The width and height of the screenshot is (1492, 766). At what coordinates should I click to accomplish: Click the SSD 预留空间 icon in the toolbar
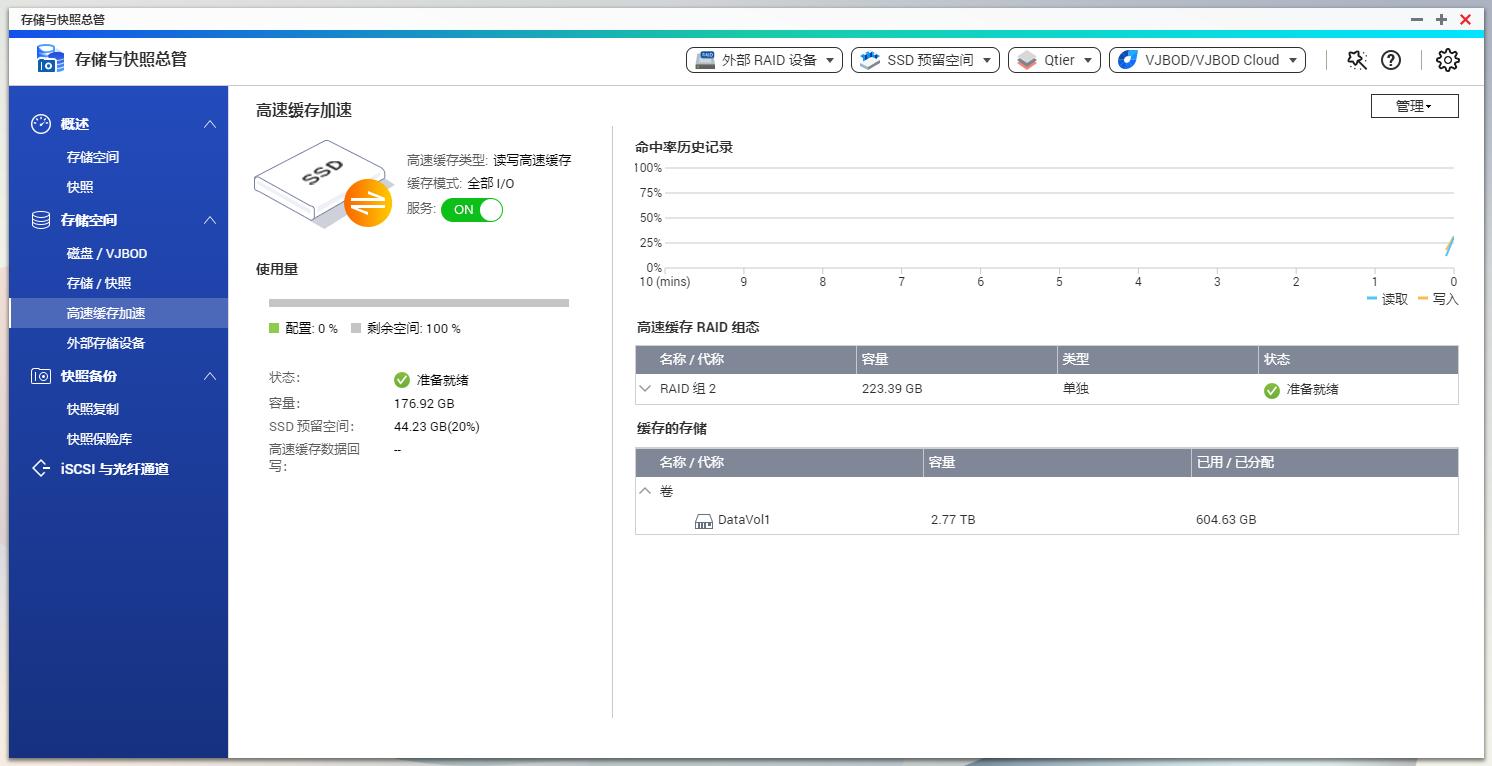[x=867, y=59]
